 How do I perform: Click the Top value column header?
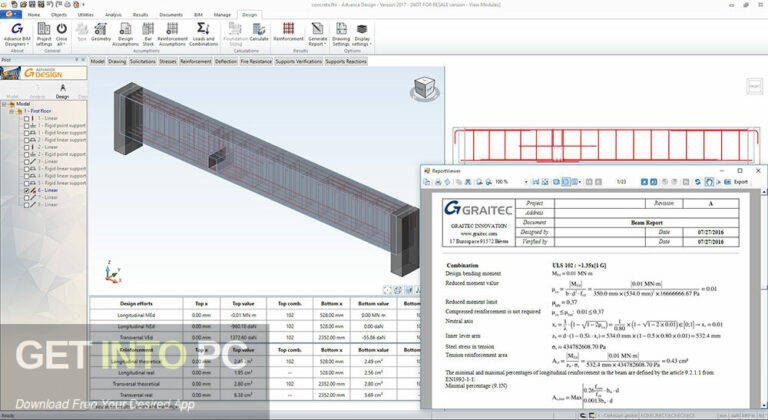pos(243,304)
